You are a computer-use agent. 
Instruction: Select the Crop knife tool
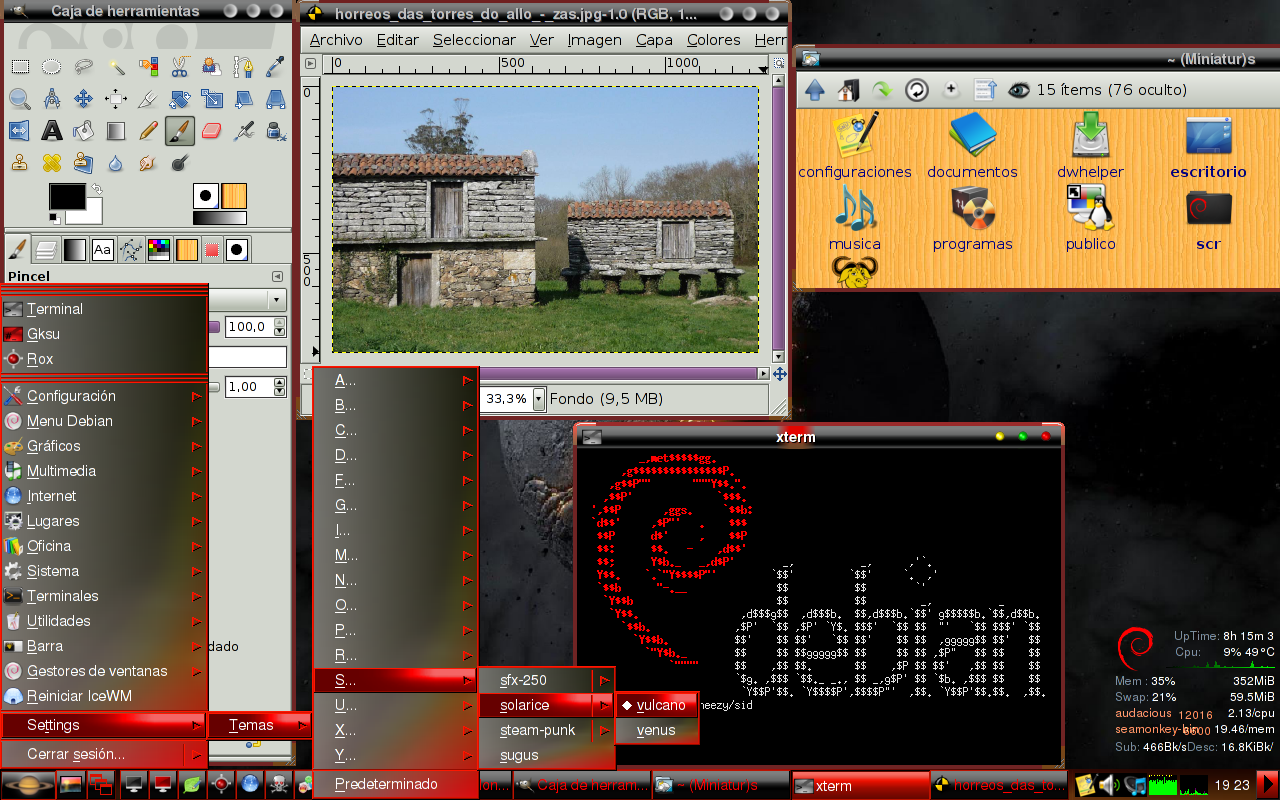pyautogui.click(x=148, y=99)
